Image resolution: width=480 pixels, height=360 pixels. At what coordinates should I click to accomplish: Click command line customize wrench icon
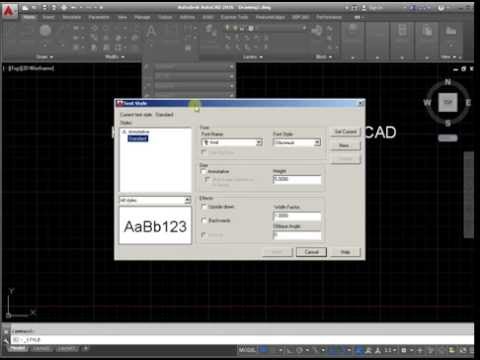click(6, 340)
